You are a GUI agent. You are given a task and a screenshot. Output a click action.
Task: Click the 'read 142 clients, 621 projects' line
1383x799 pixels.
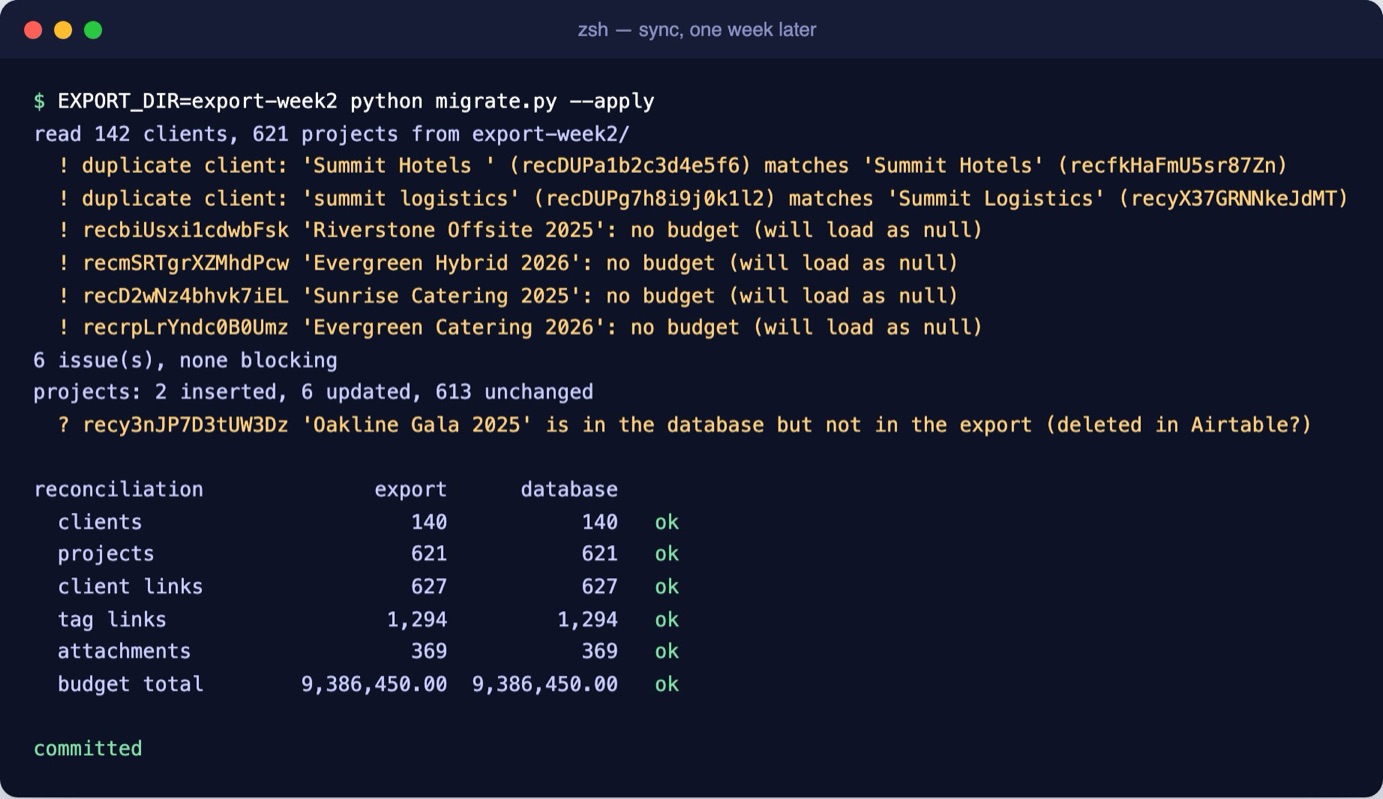click(332, 134)
